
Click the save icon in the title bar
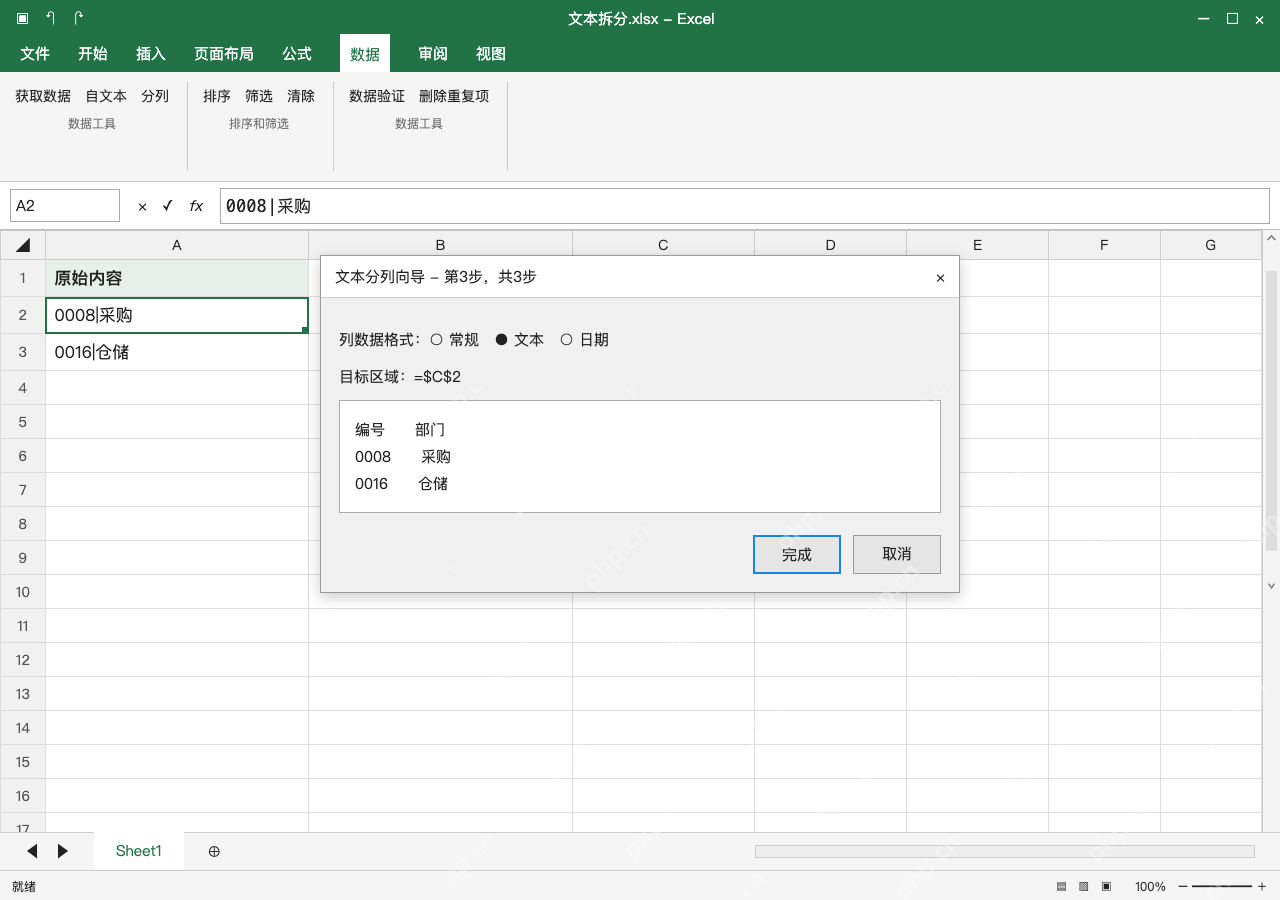click(22, 18)
